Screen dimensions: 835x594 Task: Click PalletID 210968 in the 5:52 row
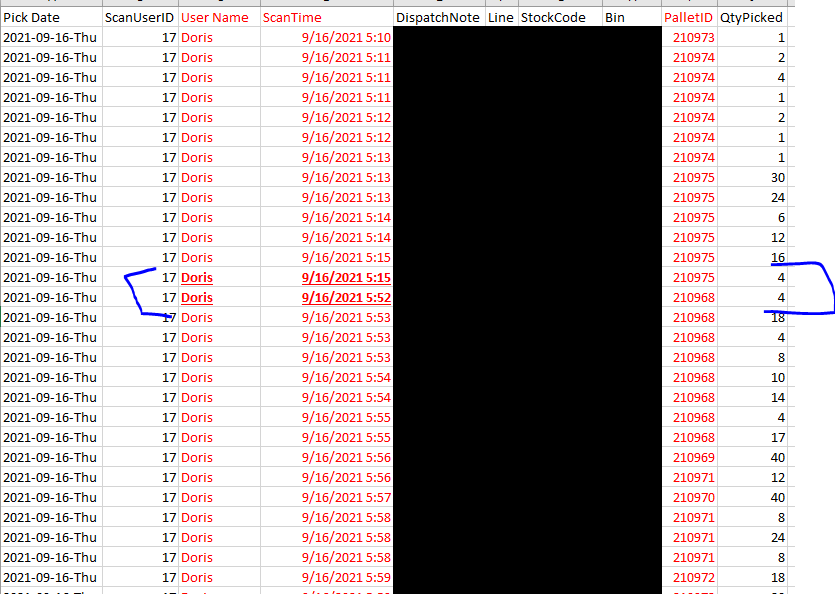tap(690, 298)
